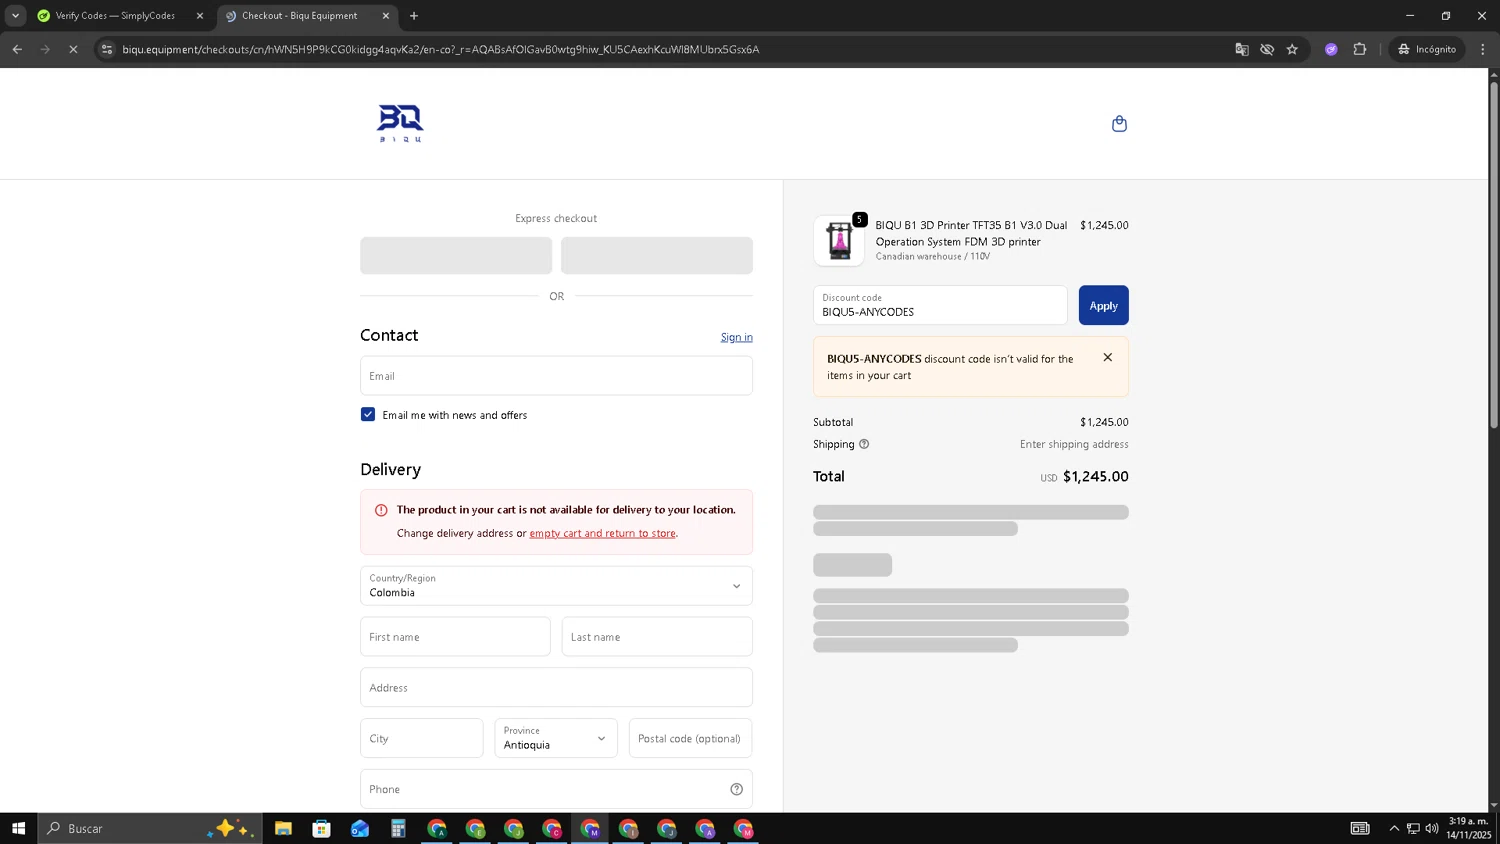This screenshot has width=1500, height=844.
Task: Open the browser extensions puzzle icon
Action: 1360,49
